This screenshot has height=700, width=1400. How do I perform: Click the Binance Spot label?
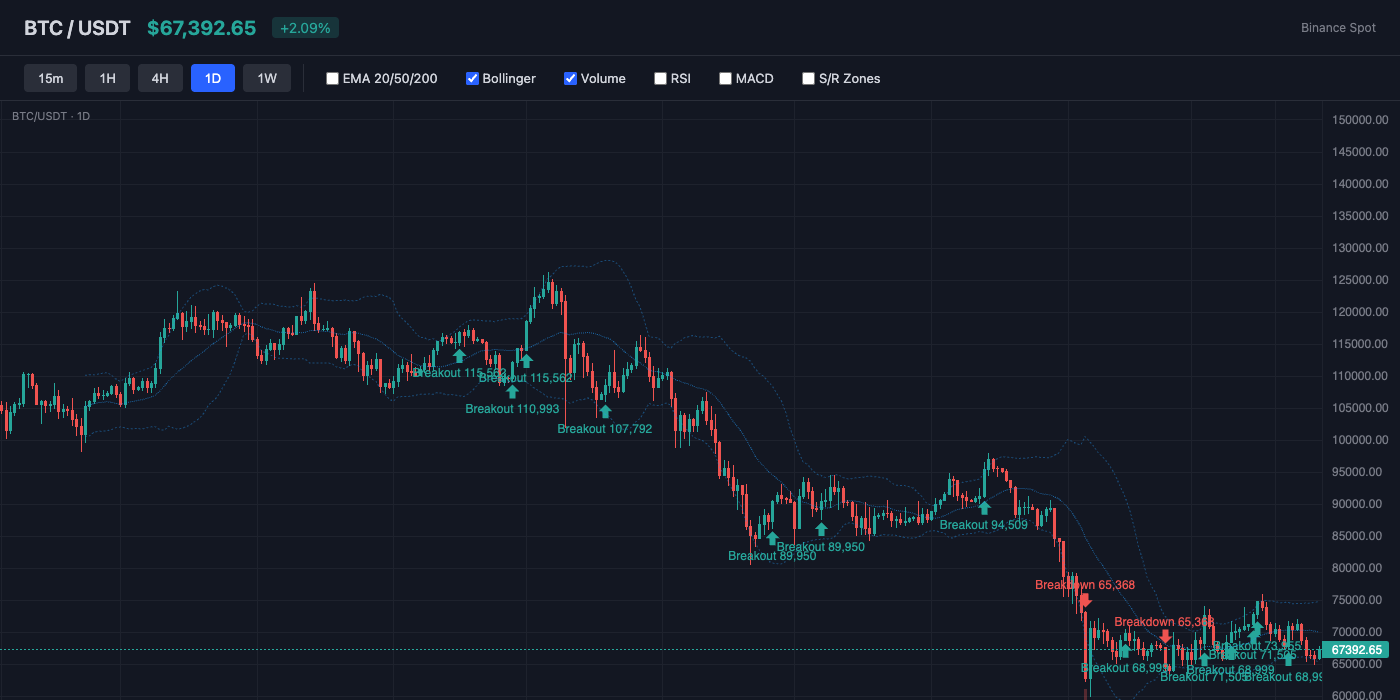1338,28
